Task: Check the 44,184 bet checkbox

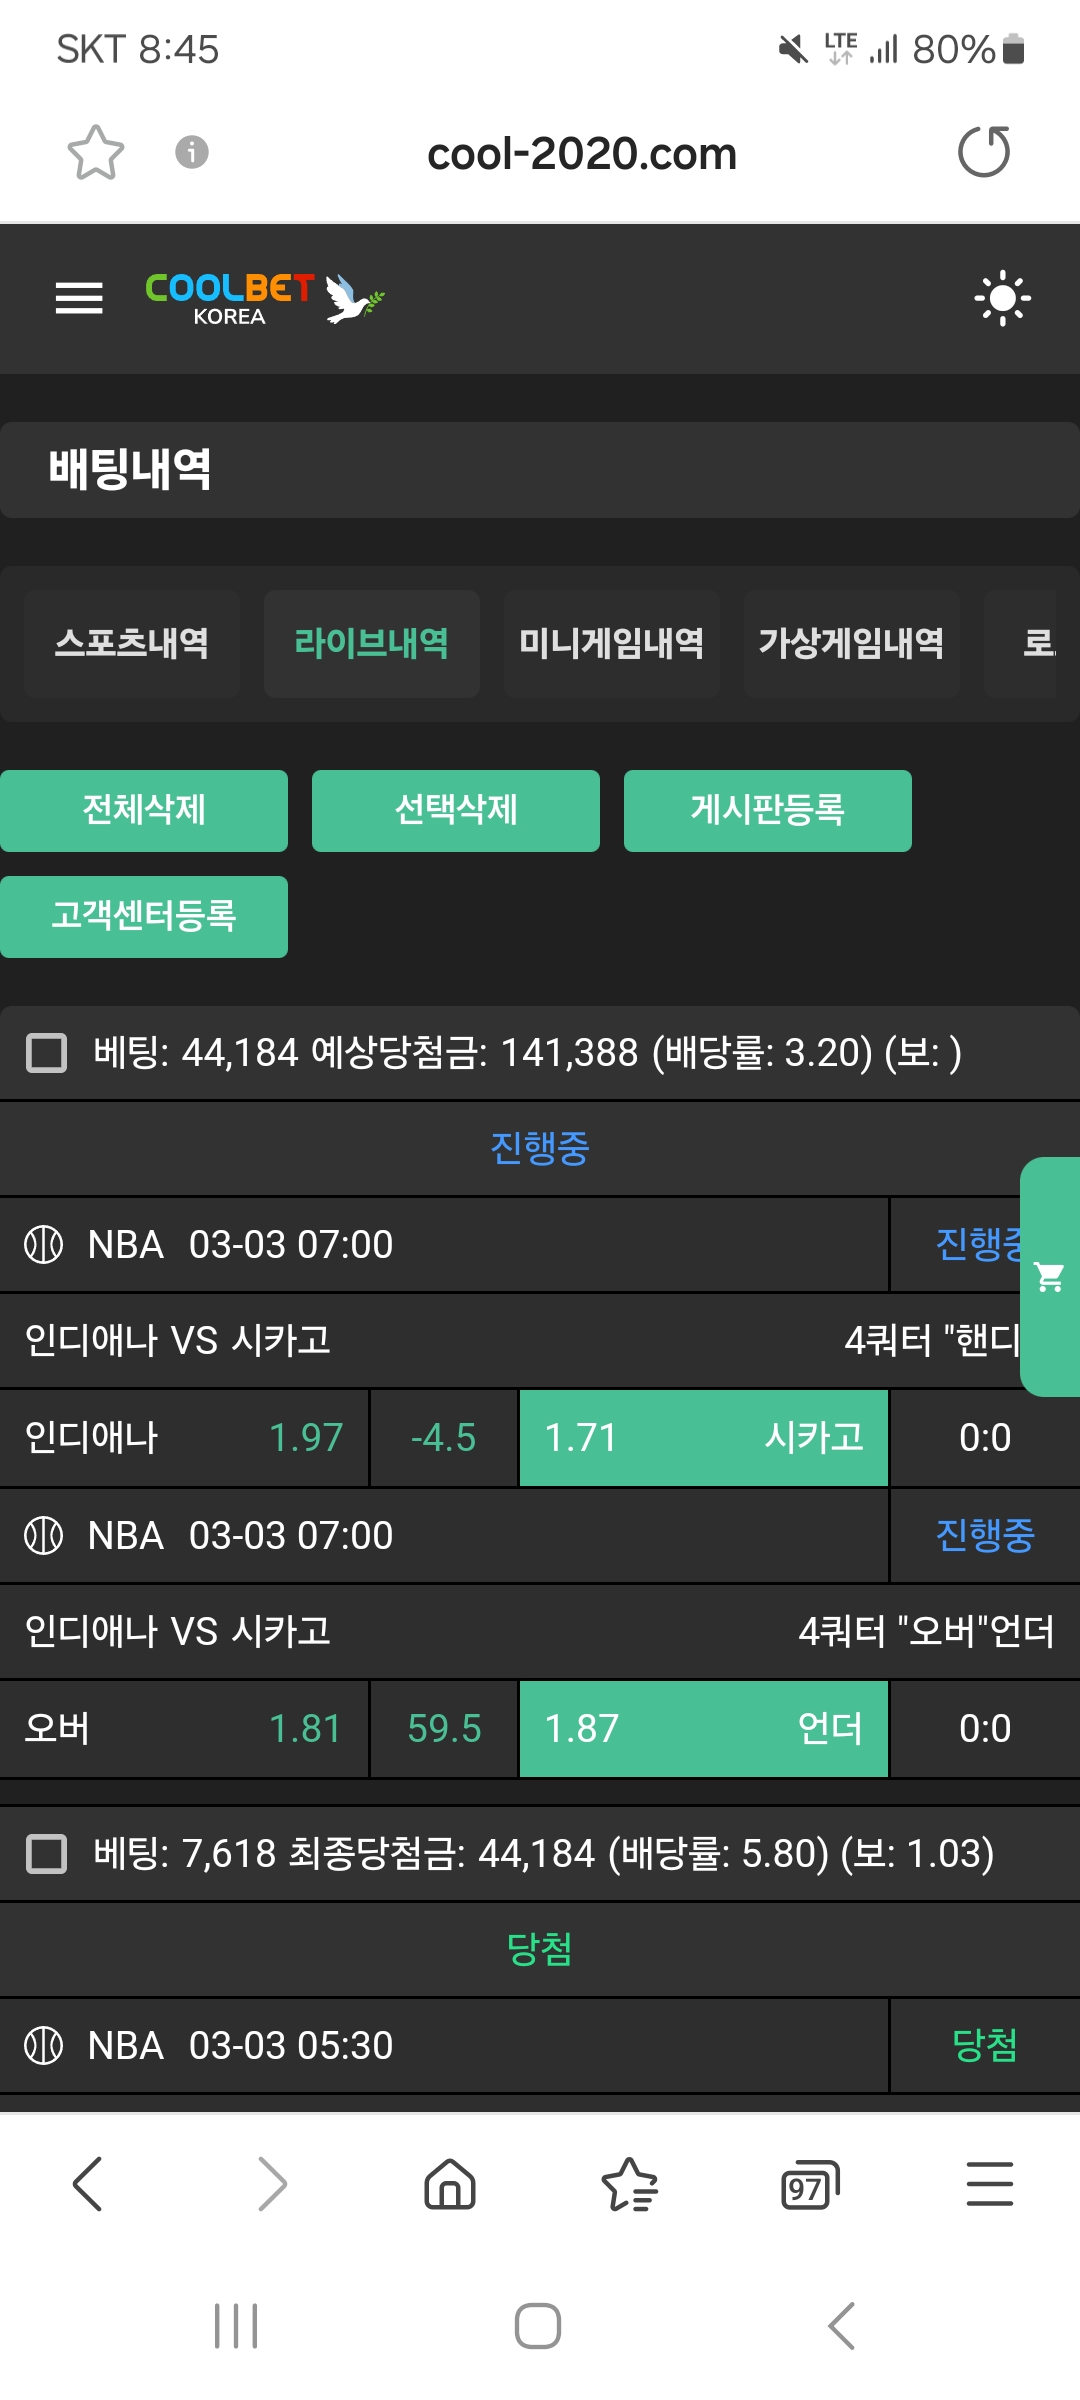Action: [46, 1053]
